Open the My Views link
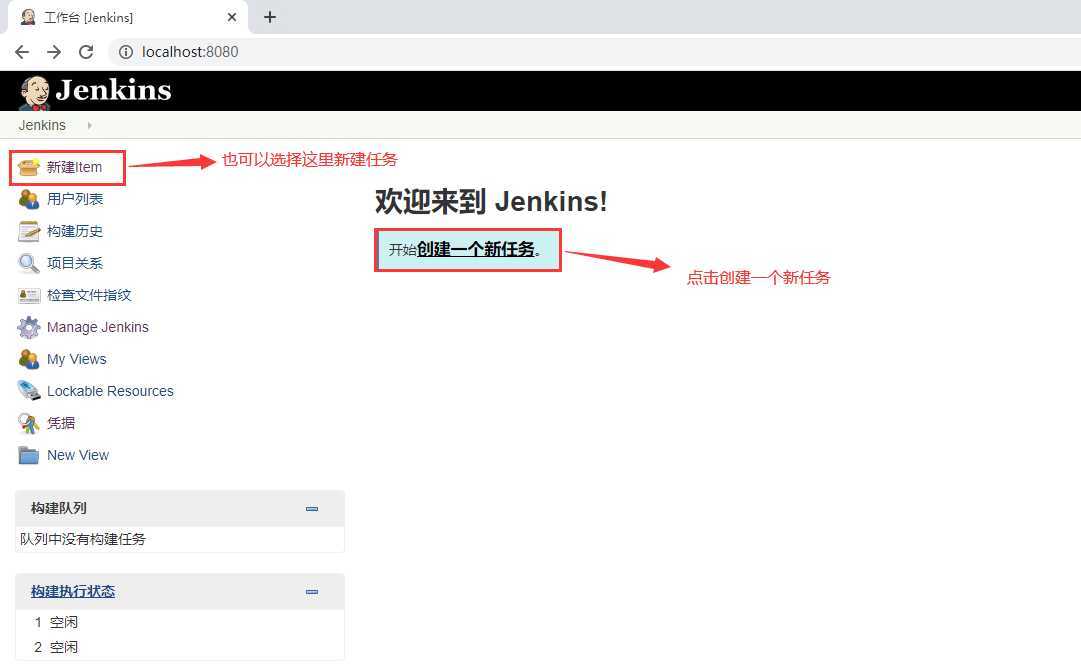1081x665 pixels. [77, 359]
